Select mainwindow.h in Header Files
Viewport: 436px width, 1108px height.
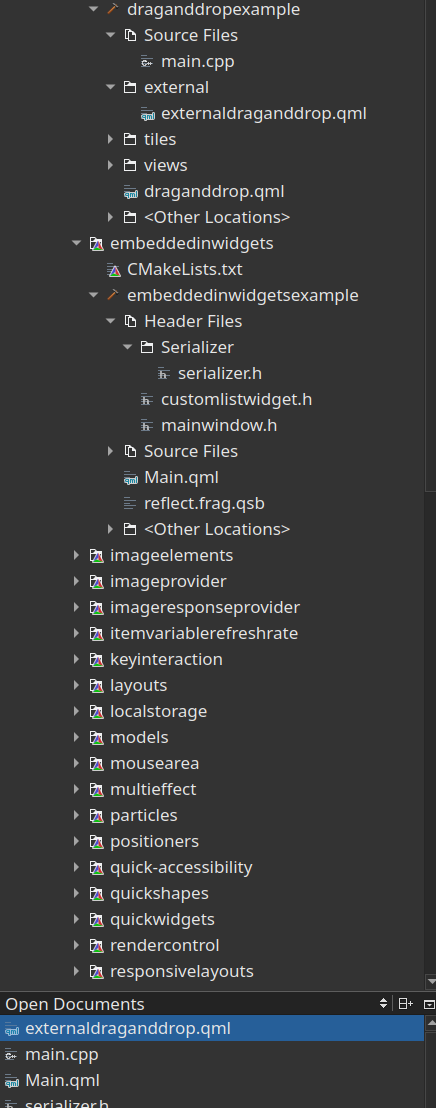[218, 425]
